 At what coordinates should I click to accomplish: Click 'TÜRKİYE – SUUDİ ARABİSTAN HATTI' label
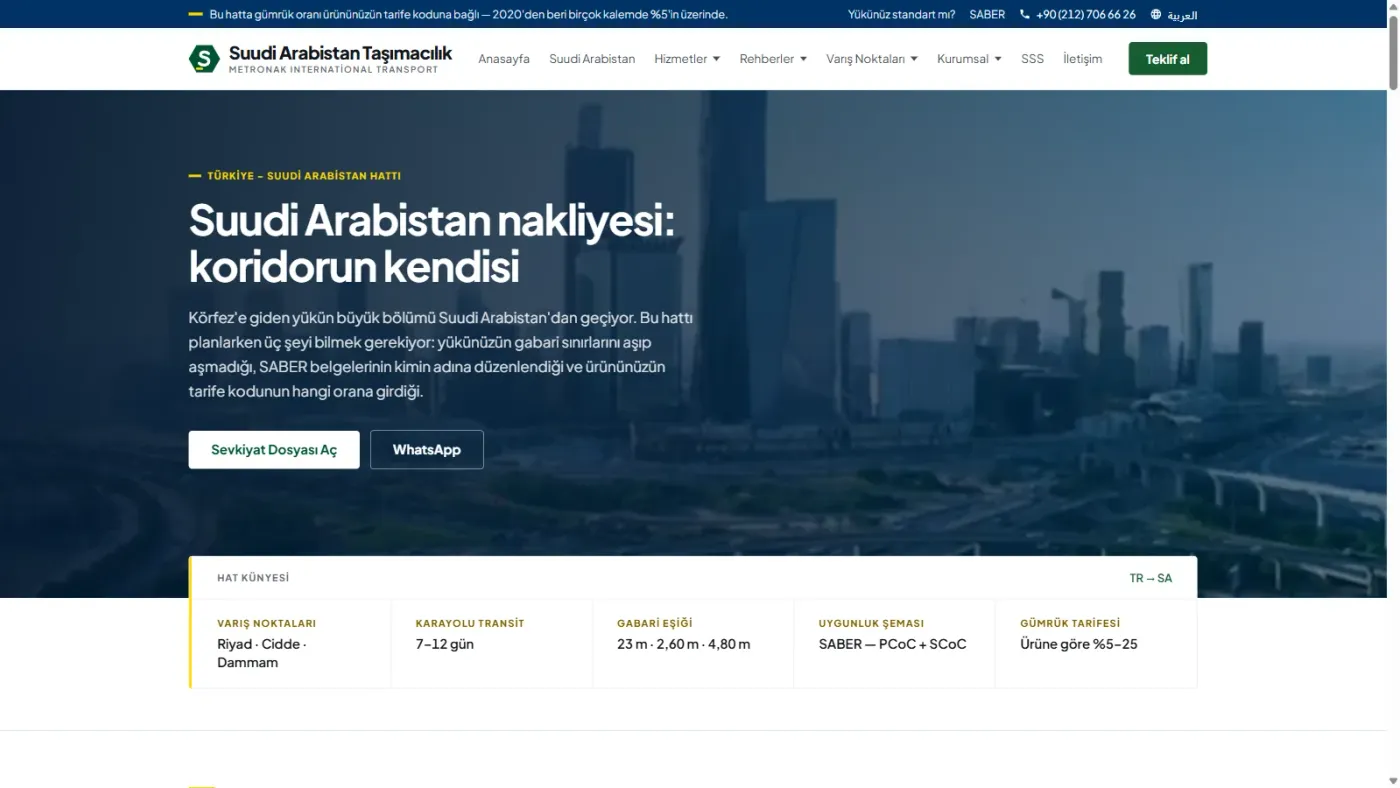click(304, 176)
